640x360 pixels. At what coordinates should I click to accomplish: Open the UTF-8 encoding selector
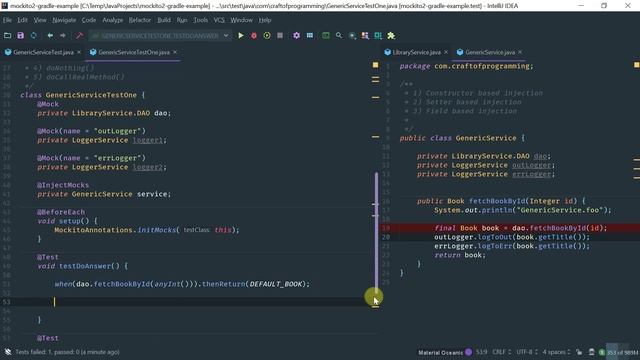click(527, 352)
